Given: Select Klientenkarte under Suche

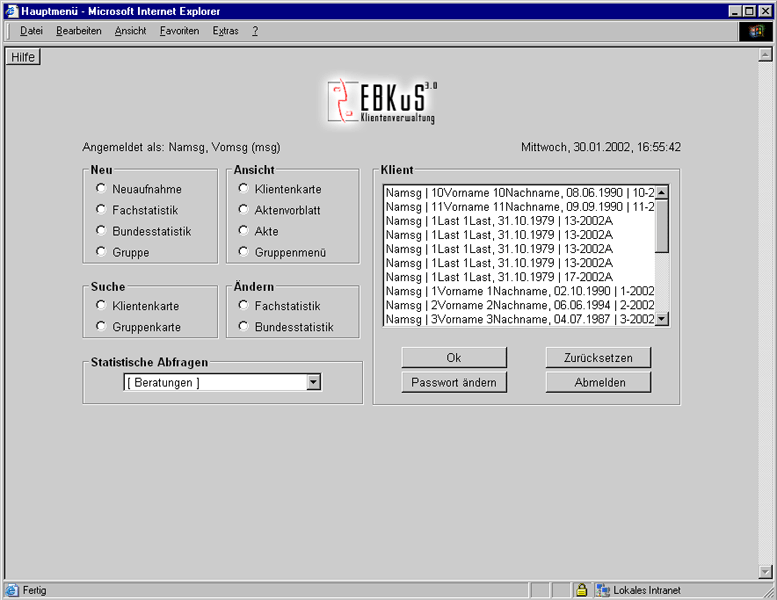Looking at the screenshot, I should click(x=101, y=305).
